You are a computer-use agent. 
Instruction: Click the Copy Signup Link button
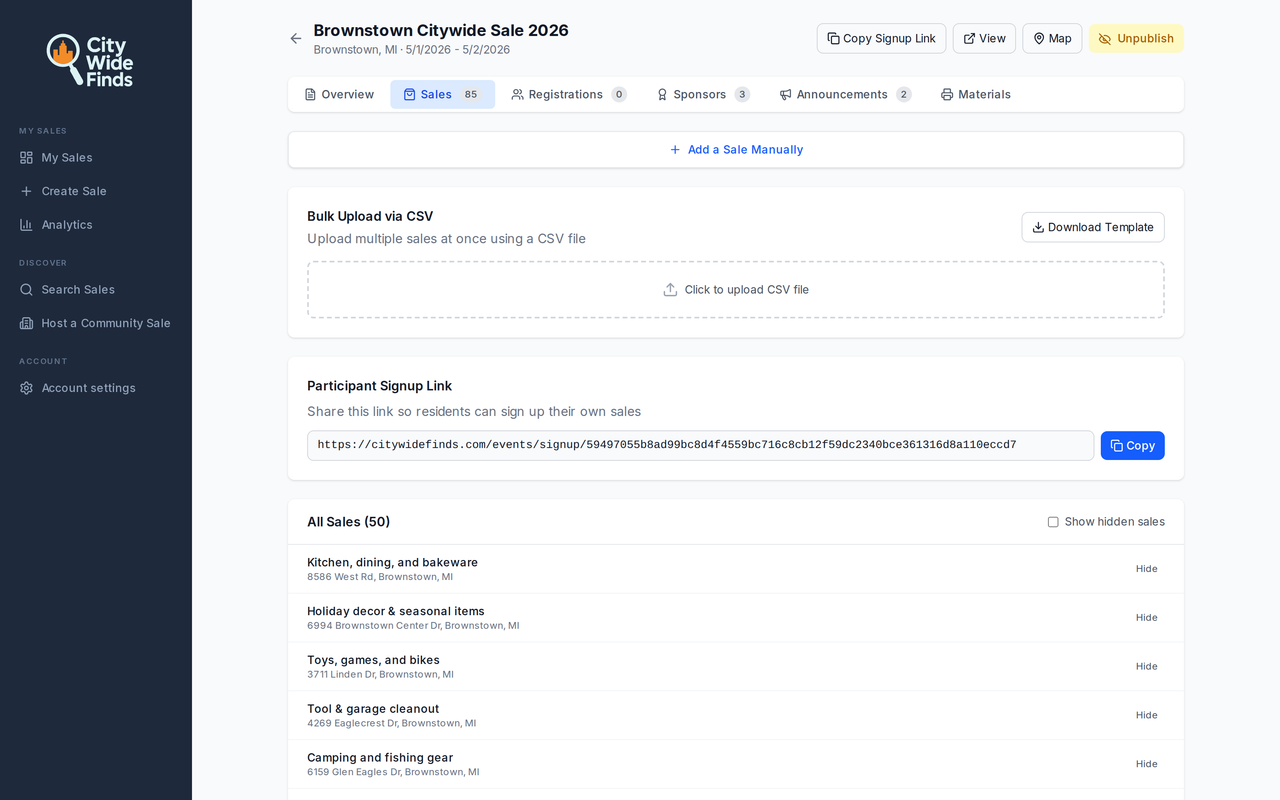click(881, 39)
